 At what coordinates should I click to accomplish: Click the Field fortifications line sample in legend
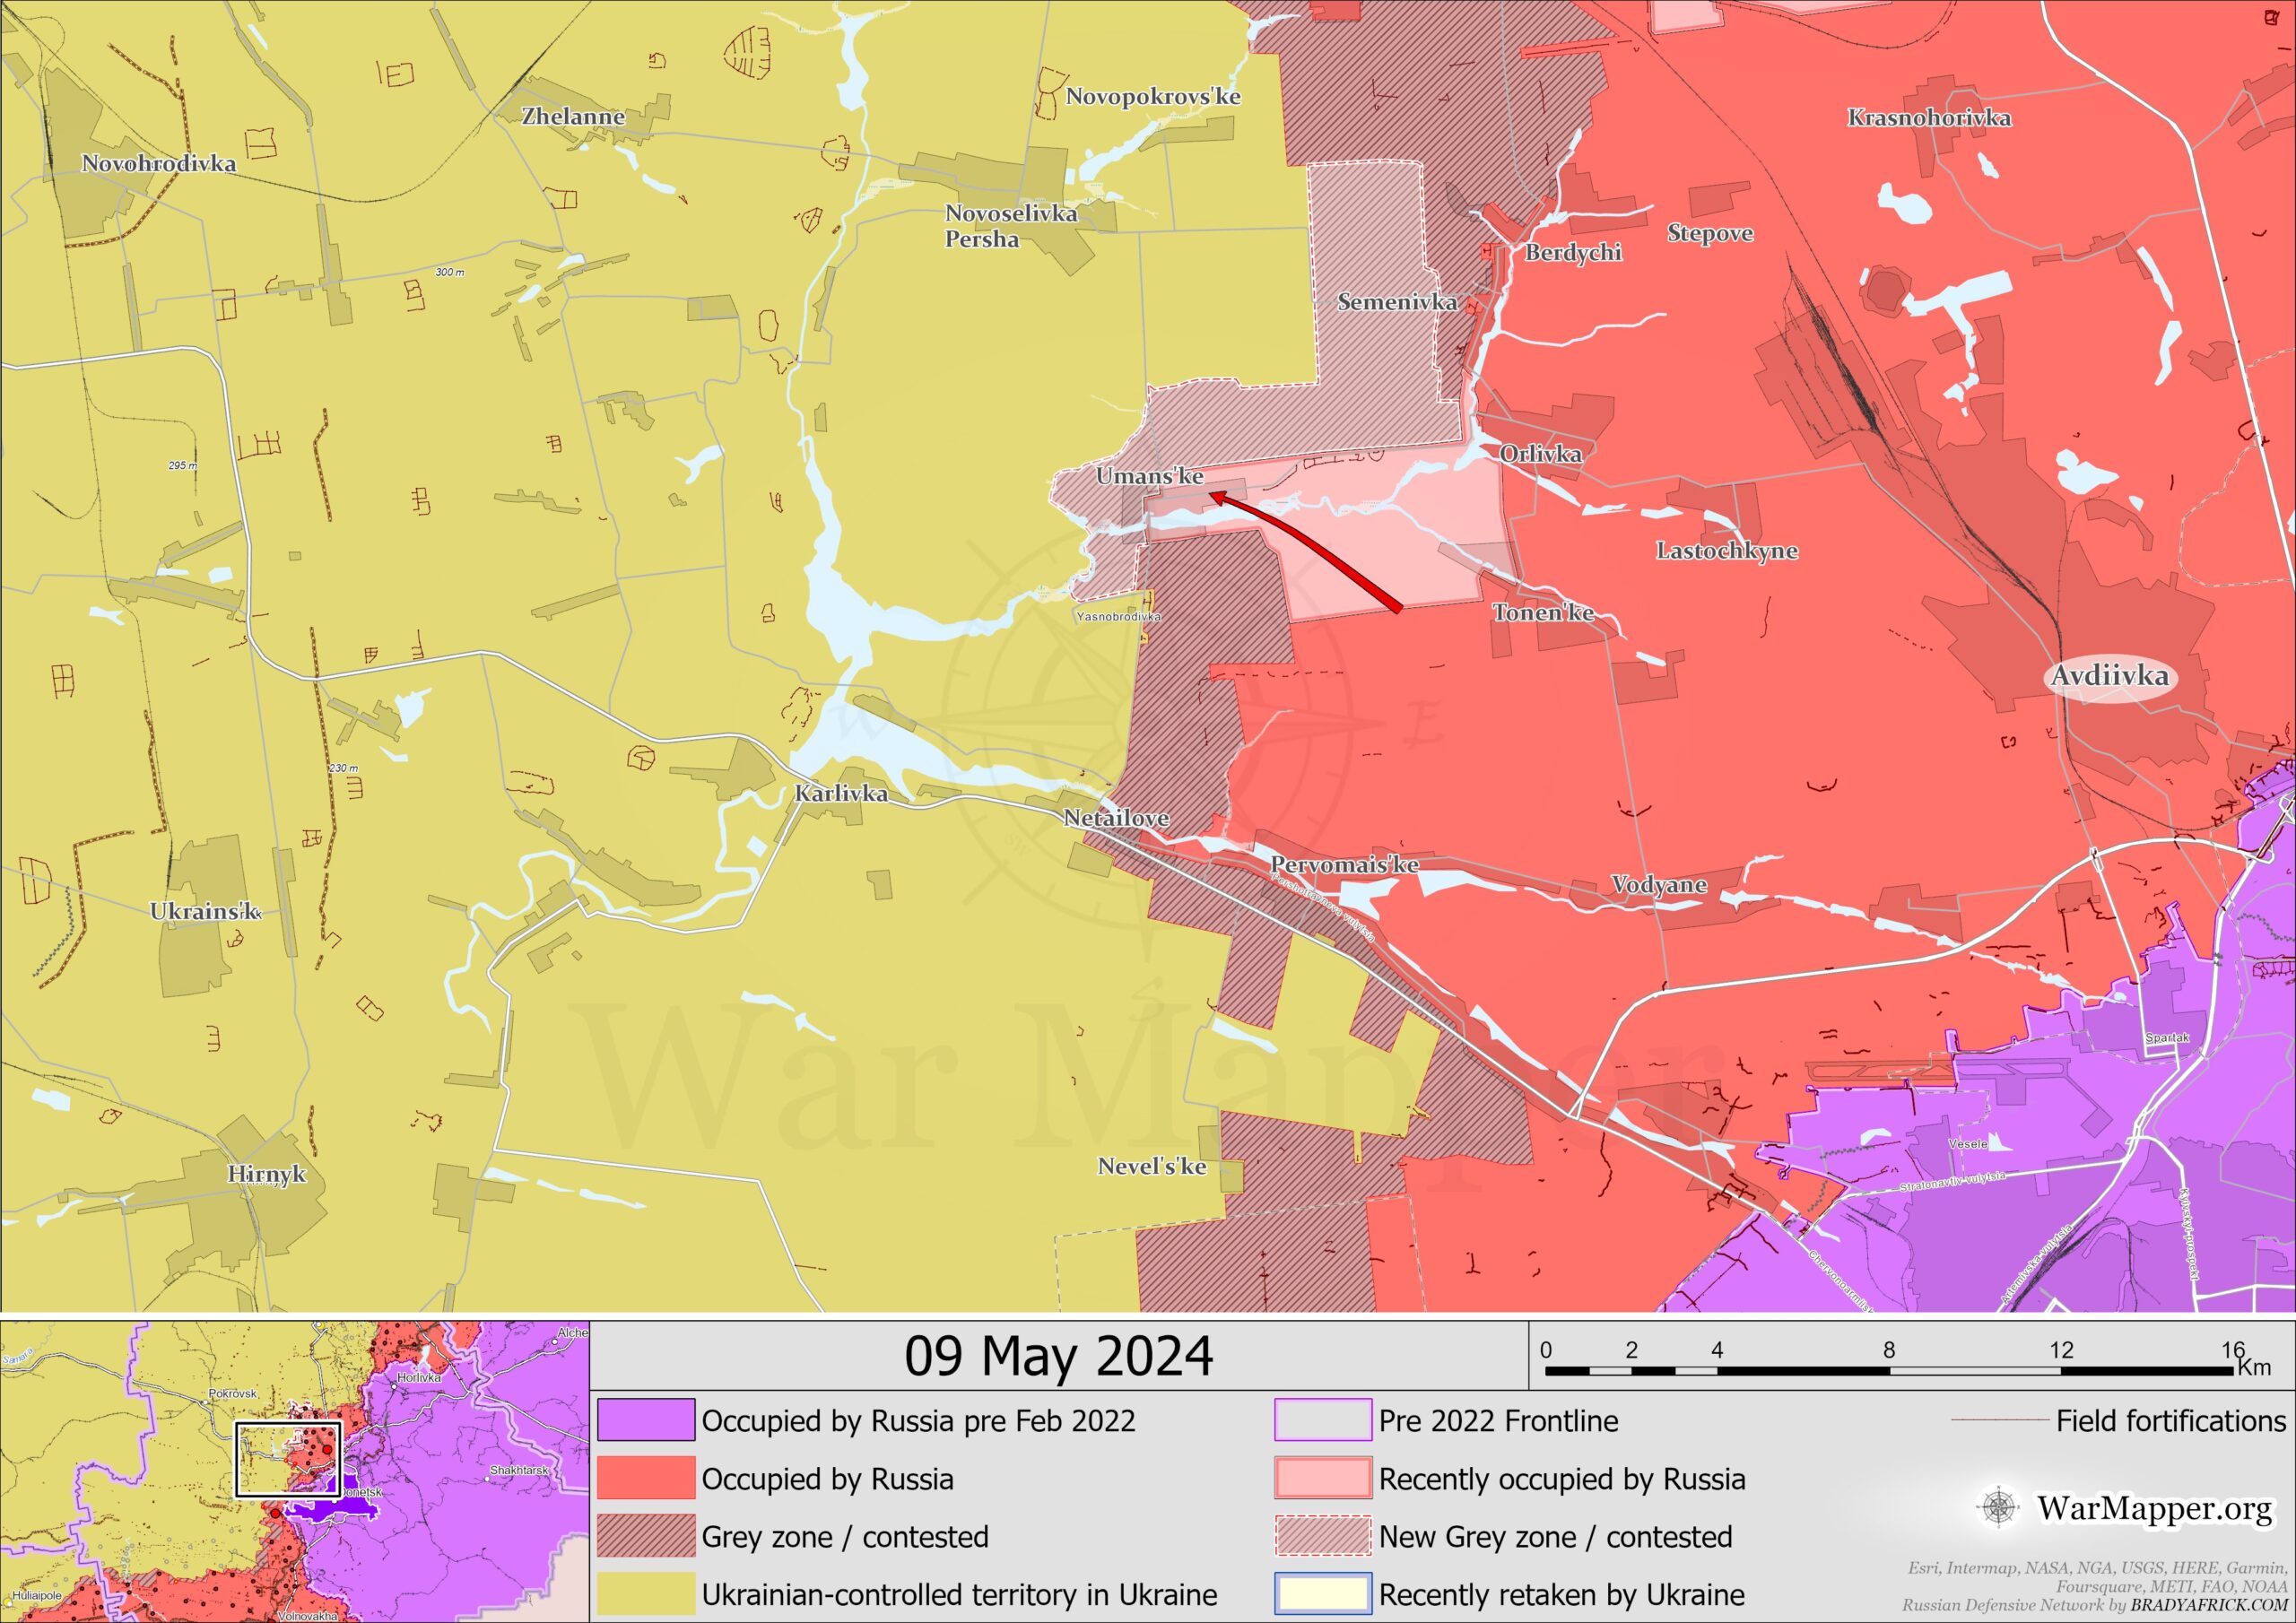click(x=2000, y=1420)
